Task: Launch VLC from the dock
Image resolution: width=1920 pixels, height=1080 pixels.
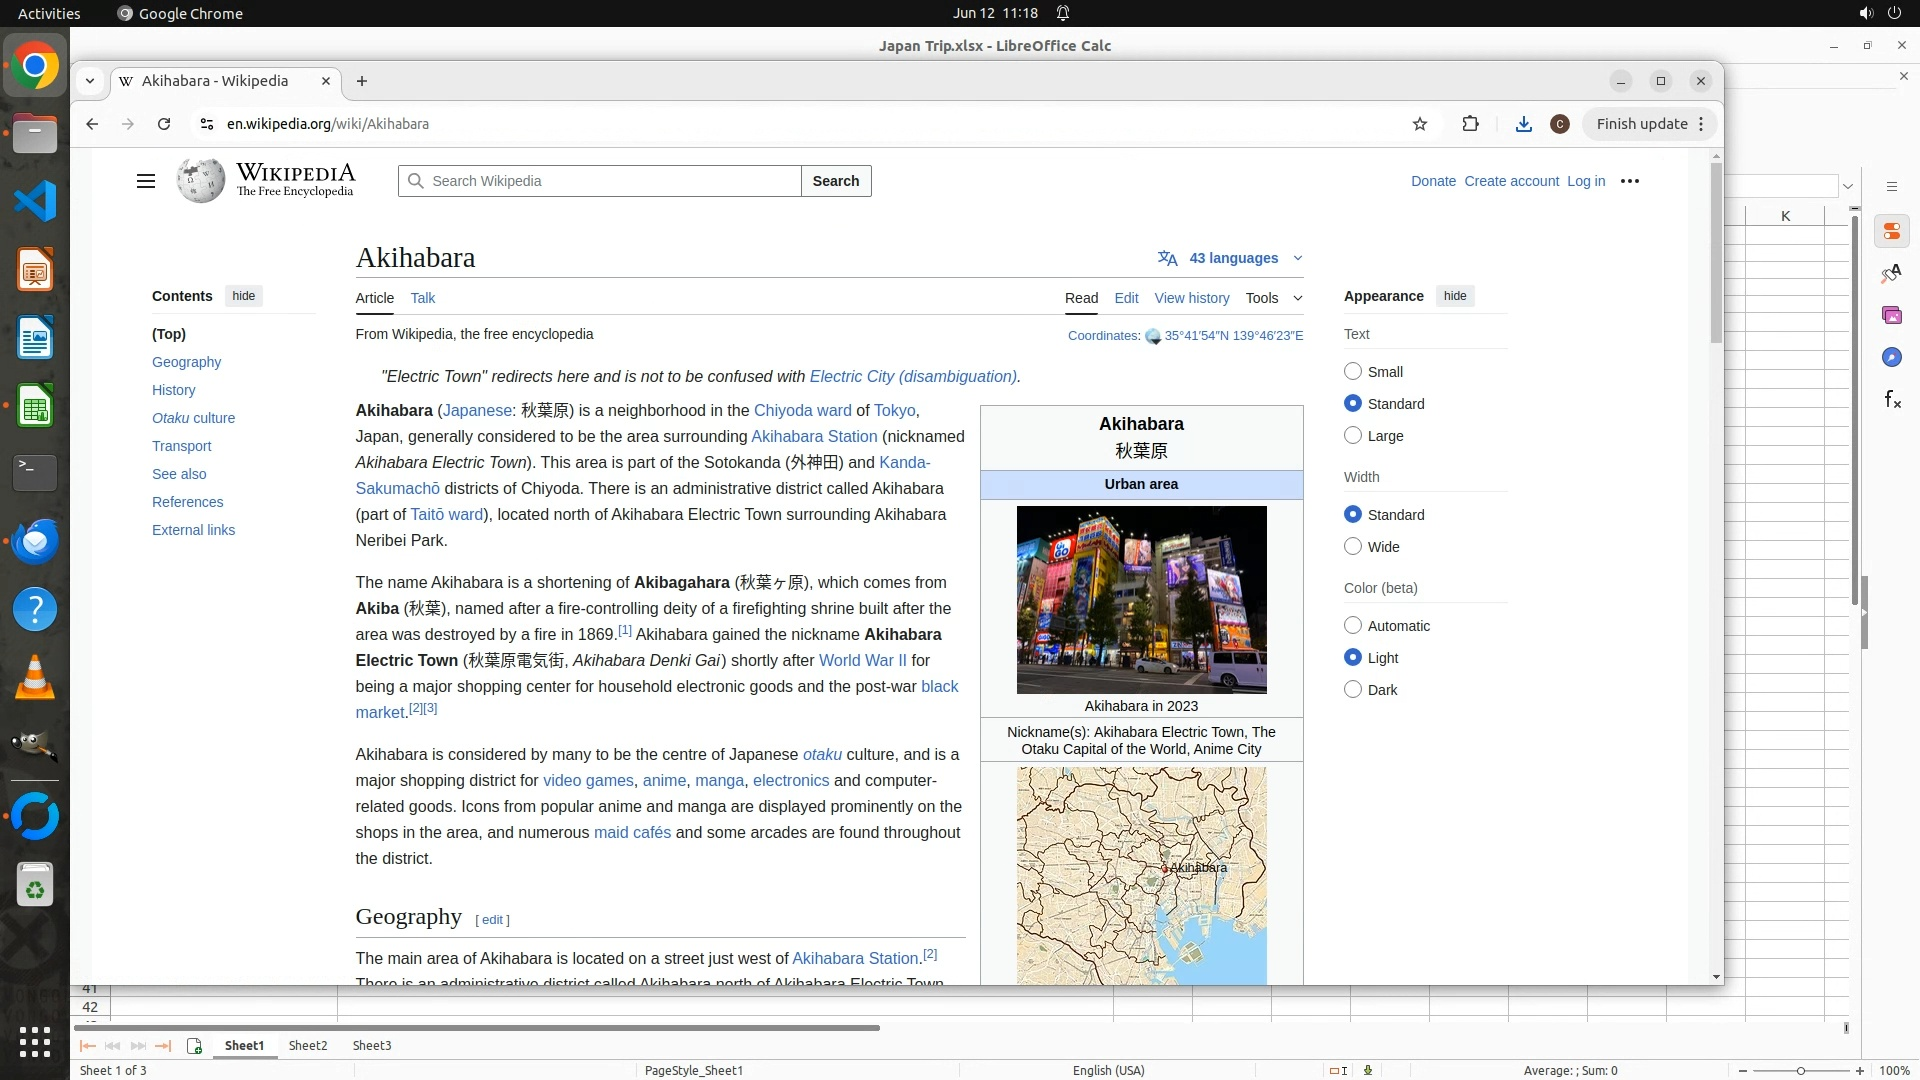Action: [x=35, y=678]
